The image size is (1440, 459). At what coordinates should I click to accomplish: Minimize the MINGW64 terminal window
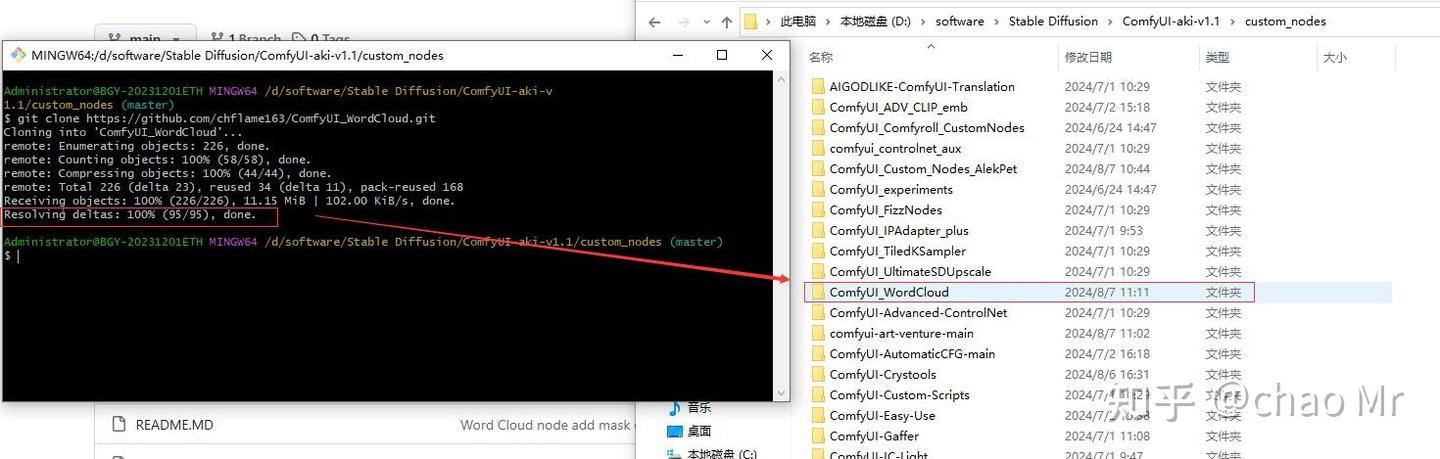(677, 55)
